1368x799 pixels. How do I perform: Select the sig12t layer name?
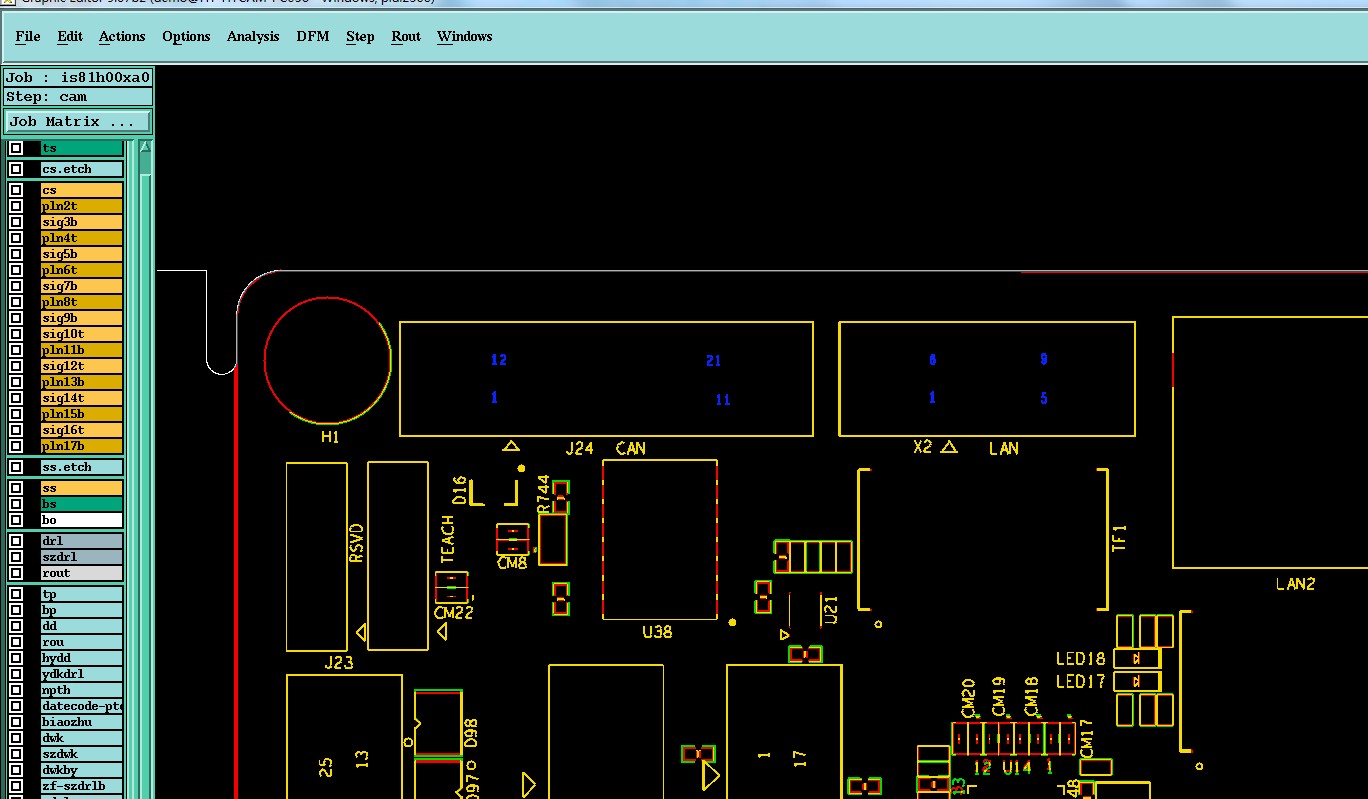tap(82, 366)
